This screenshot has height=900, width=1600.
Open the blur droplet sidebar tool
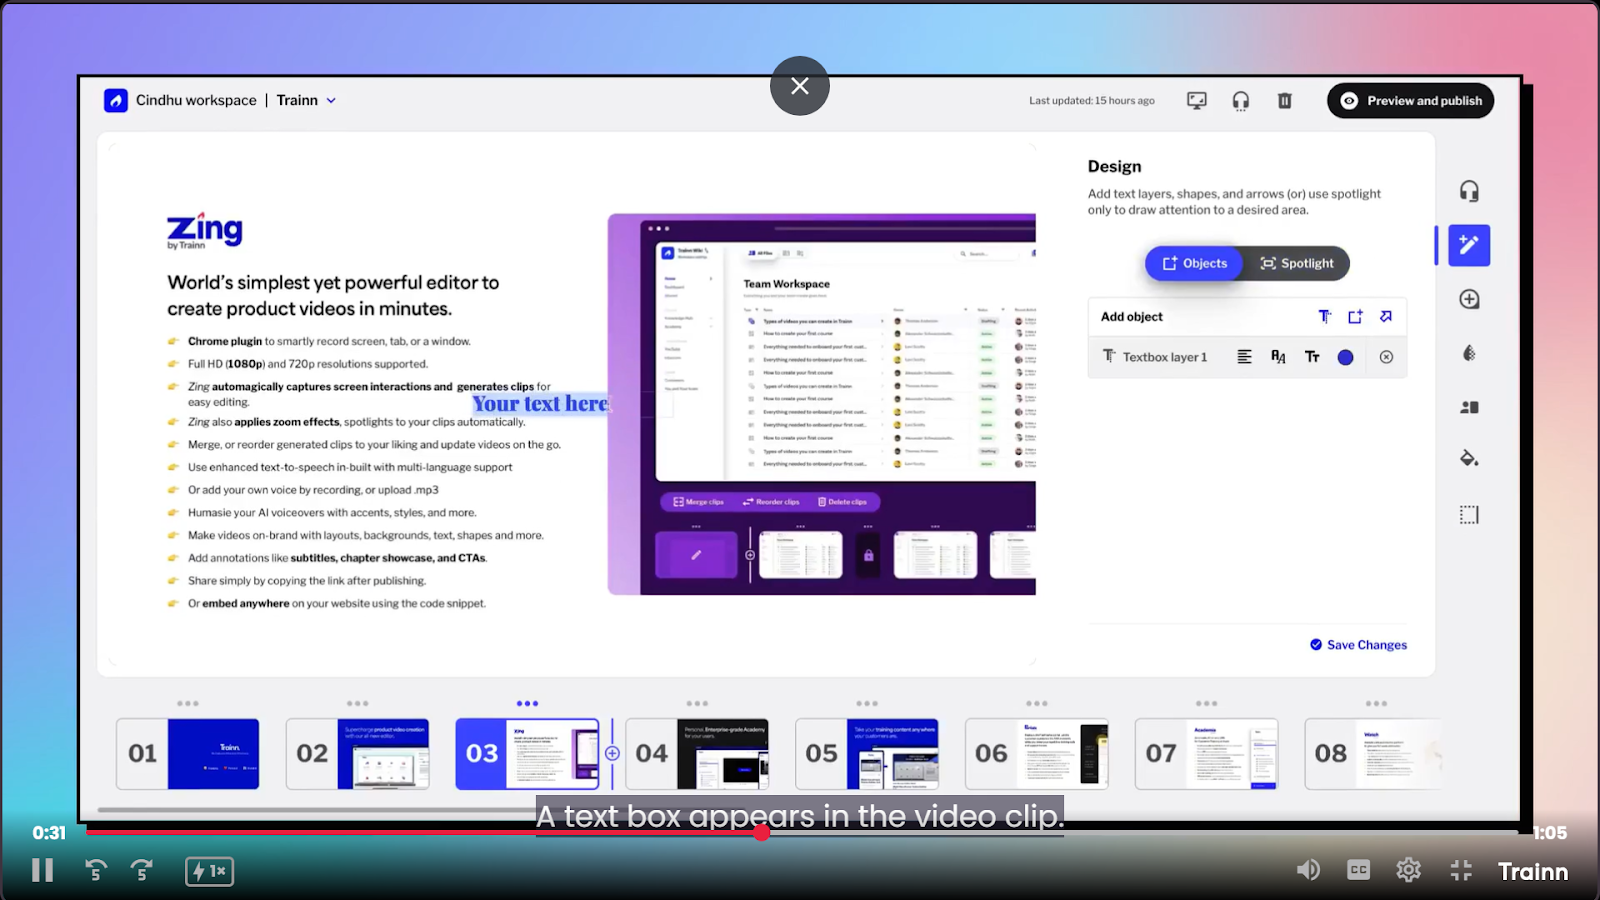point(1469,353)
